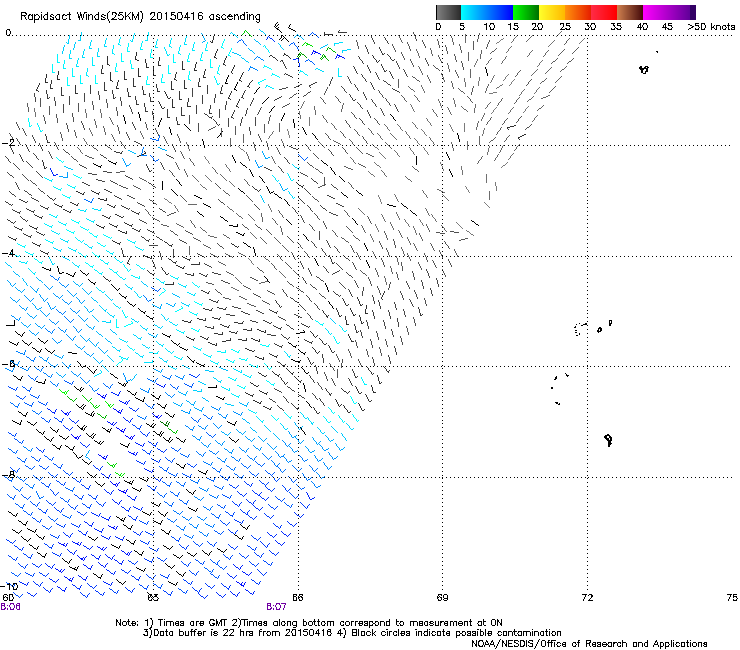This screenshot has height=650, width=740.
Task: Click the '>50 knots' legend label
Action: 711,27
